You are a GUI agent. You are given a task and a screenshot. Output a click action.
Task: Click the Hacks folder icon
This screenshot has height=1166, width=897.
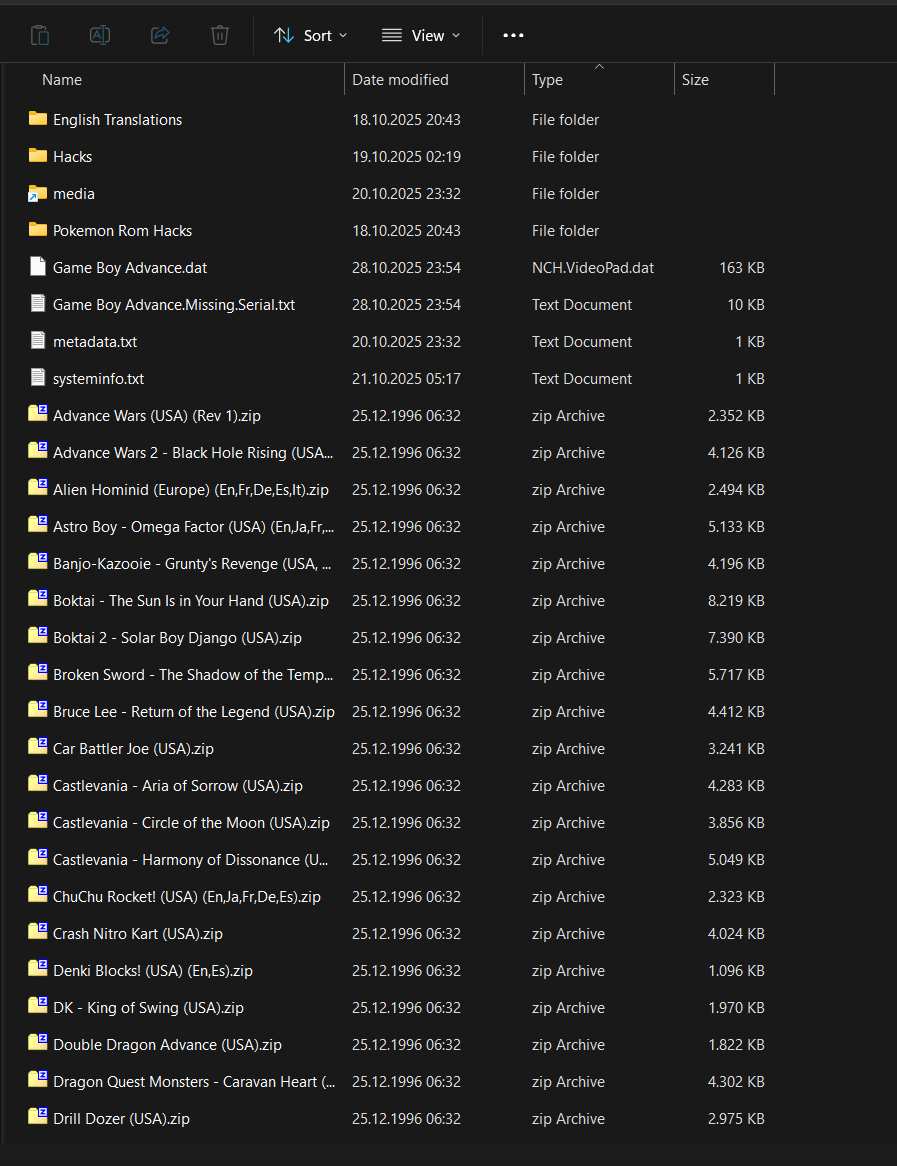coord(38,156)
